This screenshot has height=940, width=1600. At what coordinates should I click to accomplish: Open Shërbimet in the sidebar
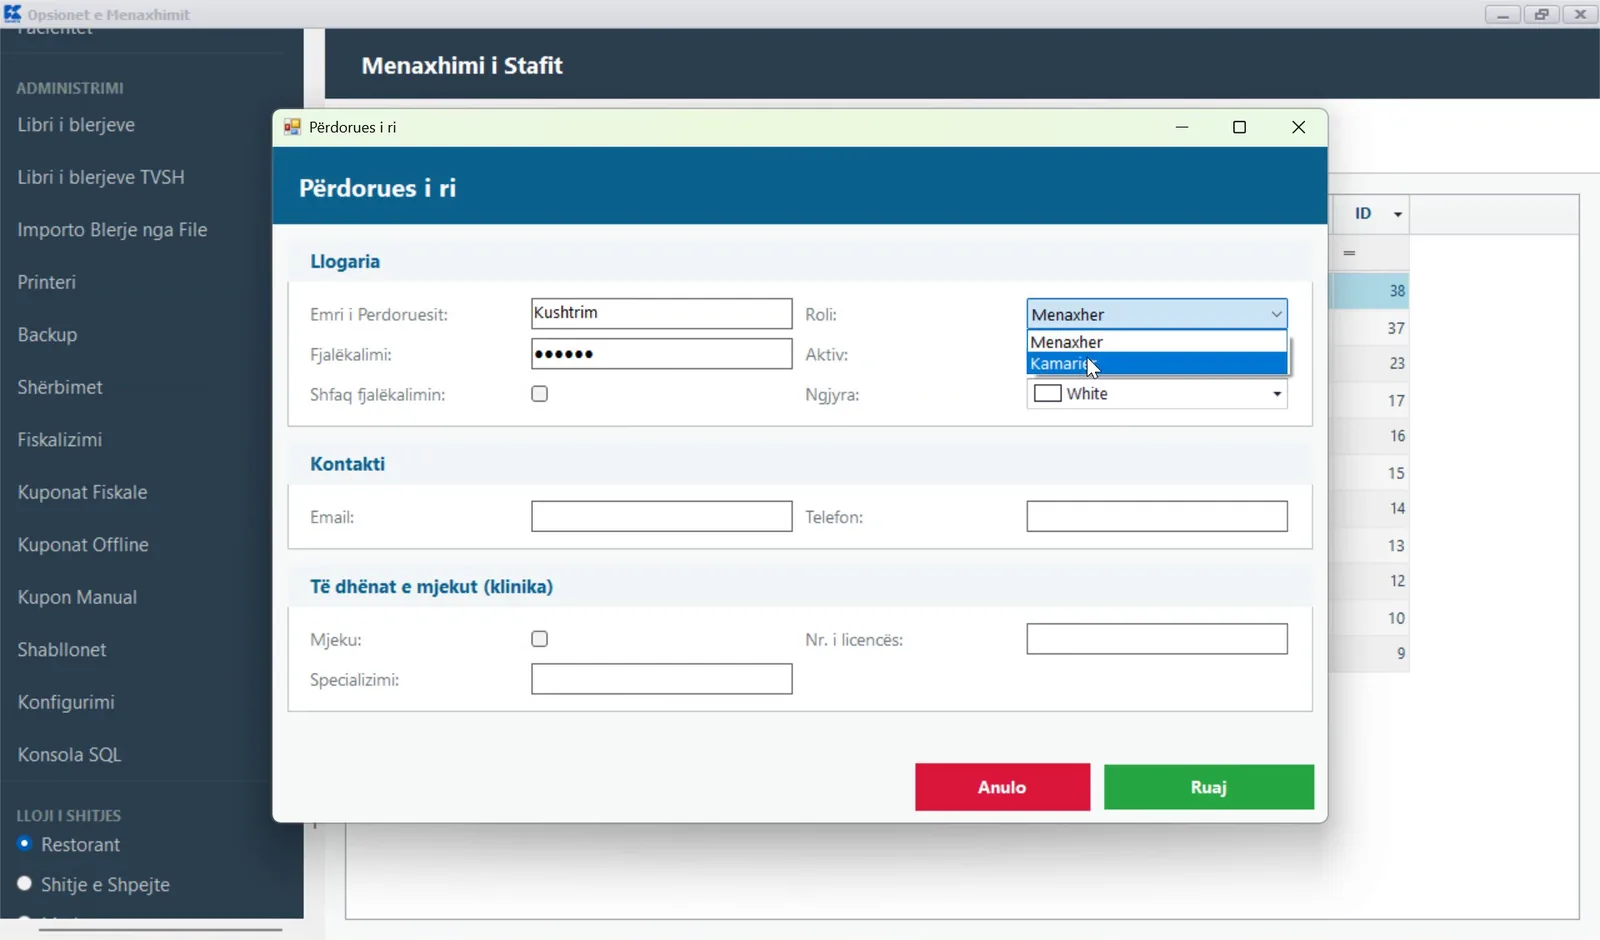click(60, 387)
